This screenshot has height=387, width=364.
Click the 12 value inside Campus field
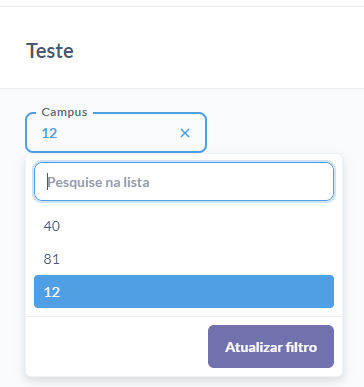click(49, 133)
